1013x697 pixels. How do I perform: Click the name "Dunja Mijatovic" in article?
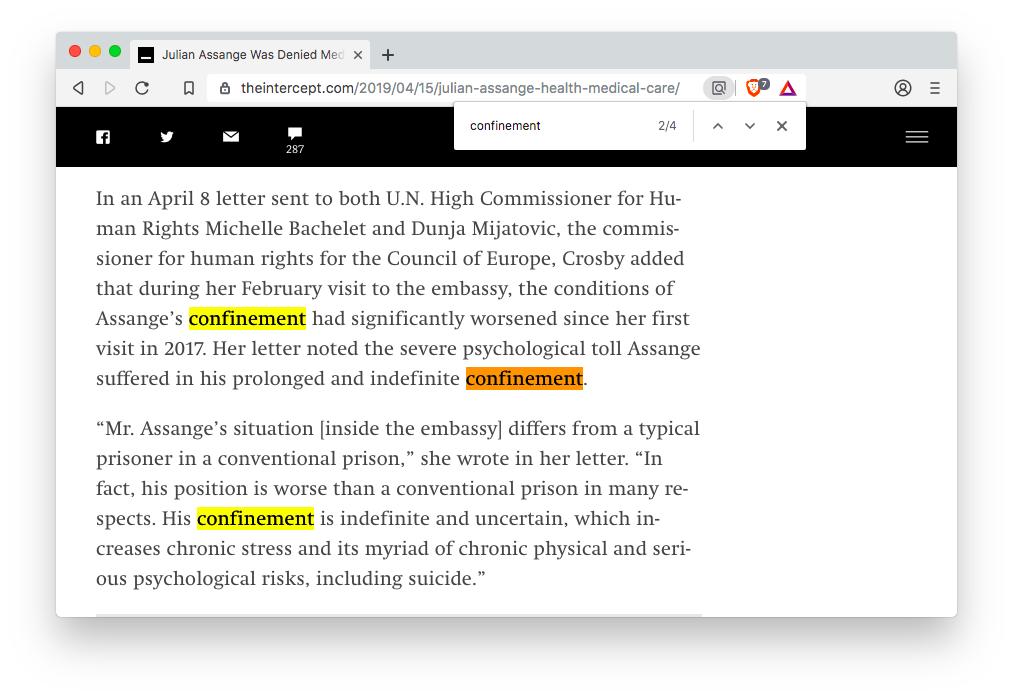tap(484, 228)
